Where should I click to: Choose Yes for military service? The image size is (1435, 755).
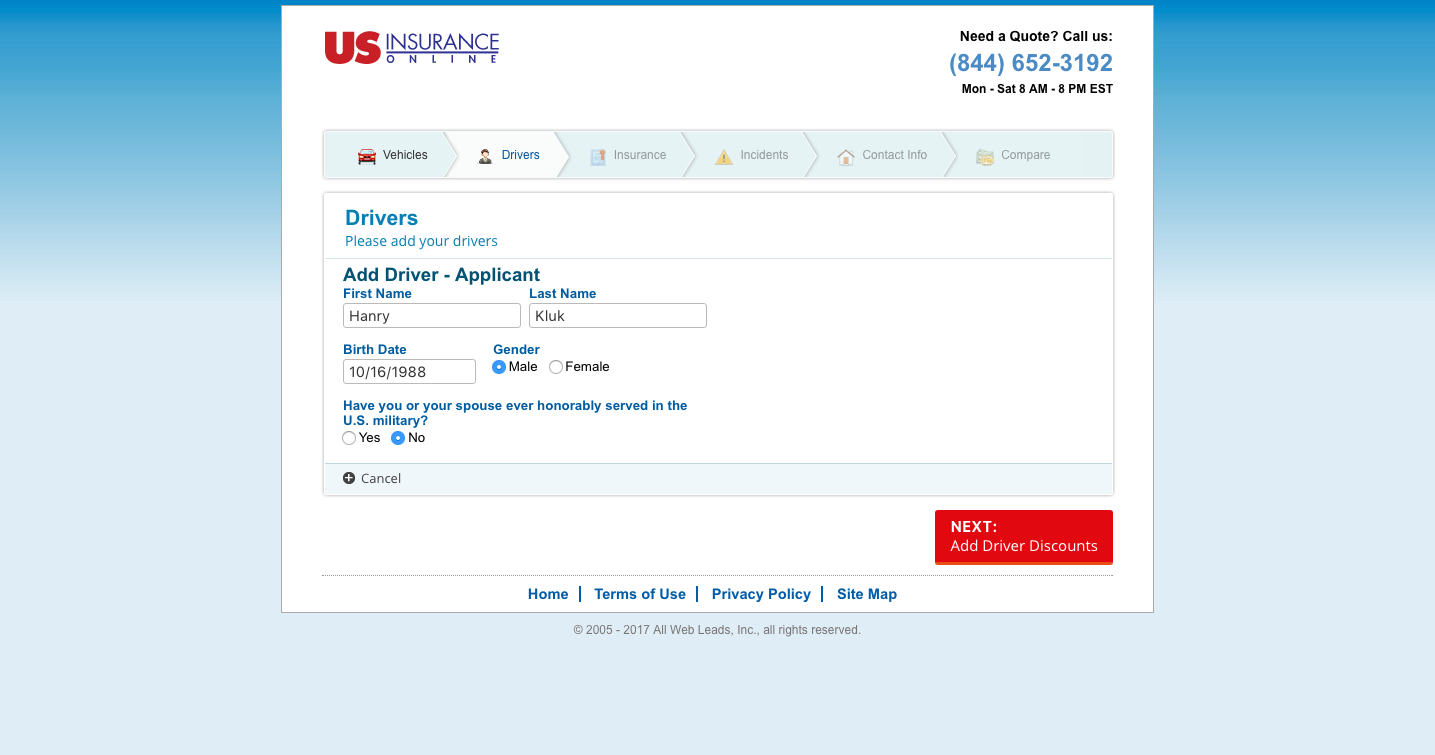click(x=349, y=438)
